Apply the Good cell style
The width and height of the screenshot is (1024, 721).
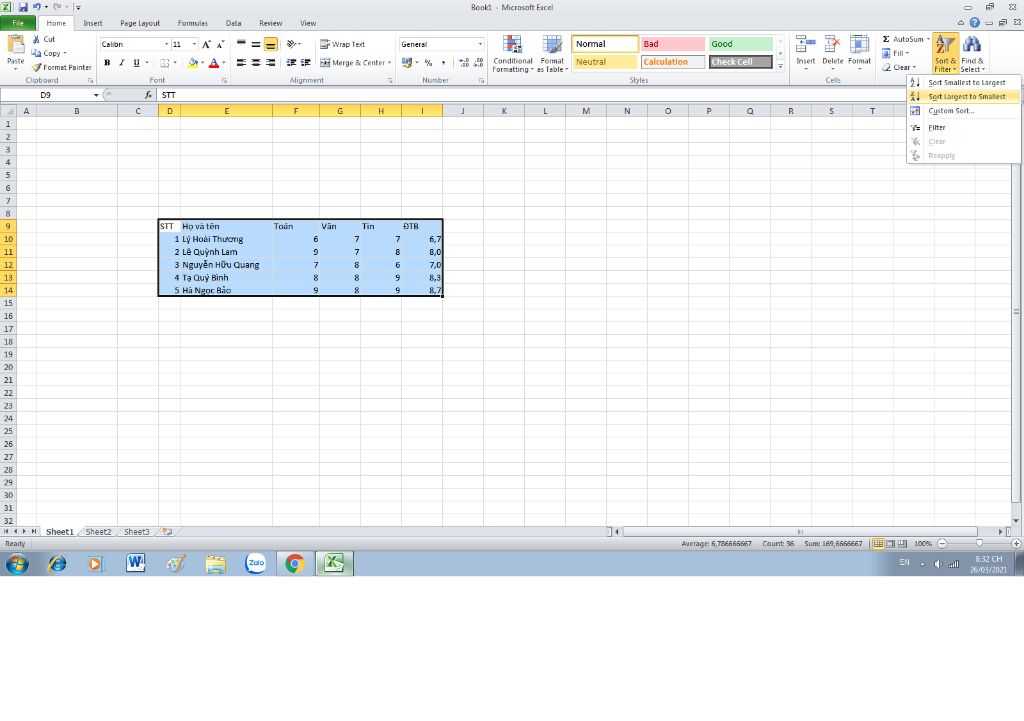point(741,44)
